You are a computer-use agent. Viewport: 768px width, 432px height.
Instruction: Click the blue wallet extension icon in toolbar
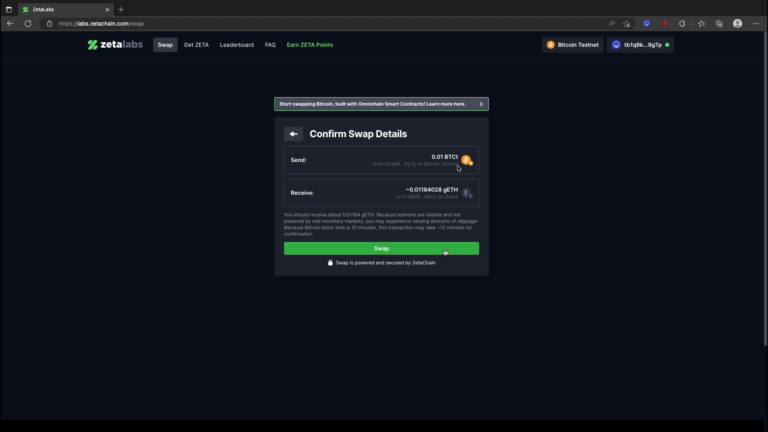pyautogui.click(x=647, y=24)
